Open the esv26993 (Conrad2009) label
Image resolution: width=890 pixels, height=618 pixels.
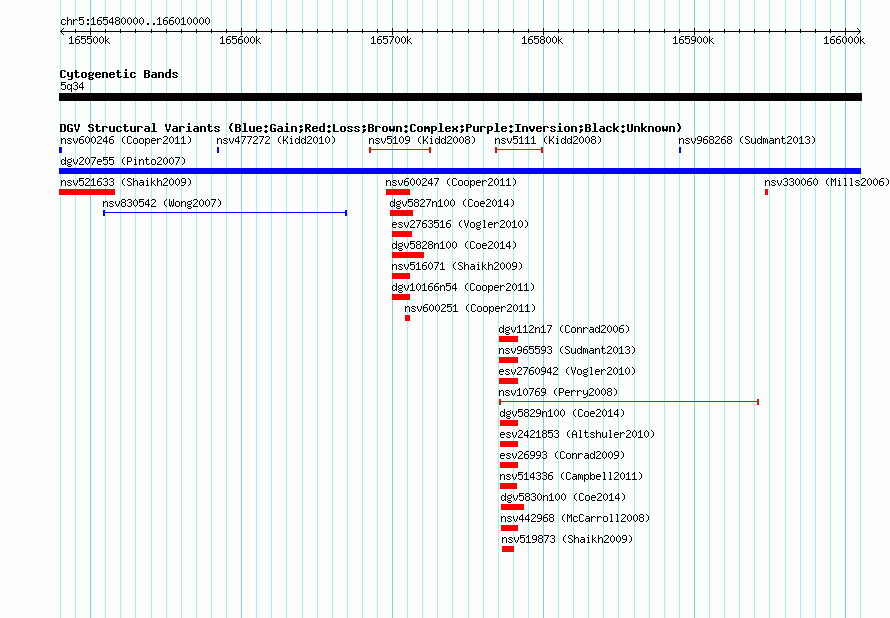562,455
